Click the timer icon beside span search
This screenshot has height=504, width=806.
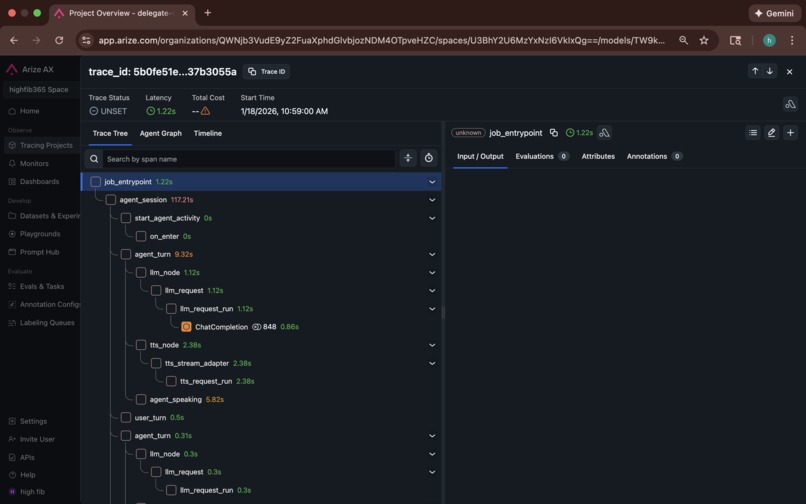[429, 158]
